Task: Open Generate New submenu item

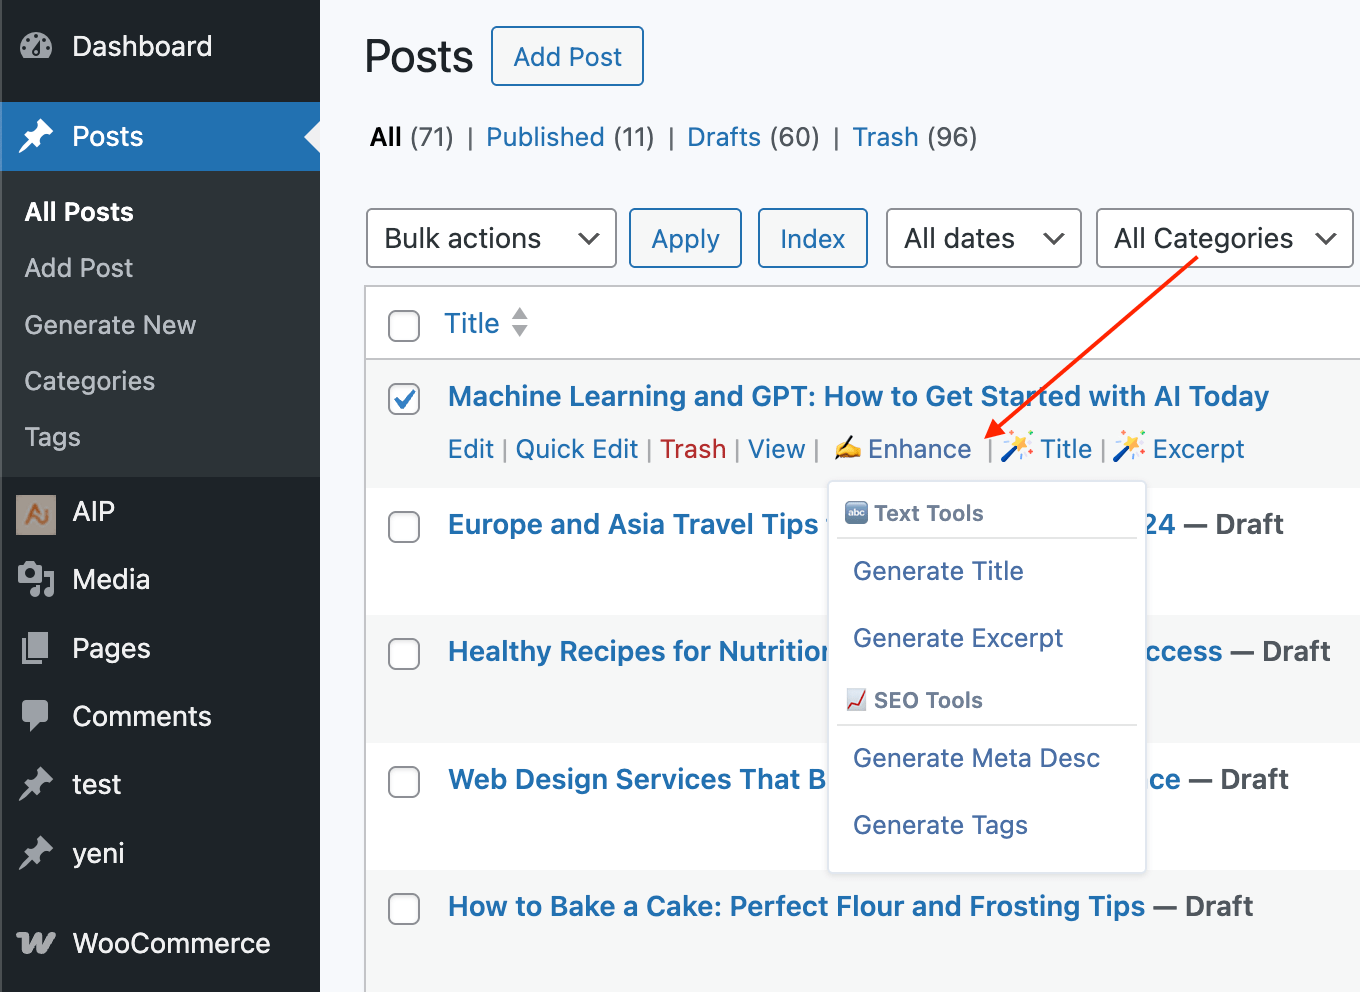Action: tap(110, 325)
